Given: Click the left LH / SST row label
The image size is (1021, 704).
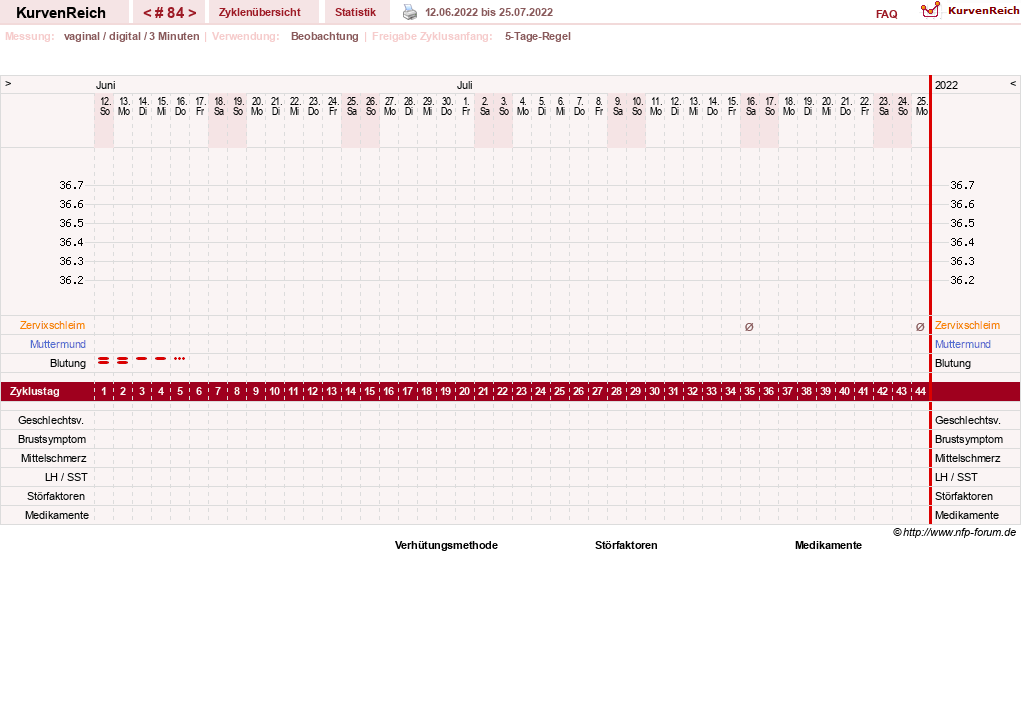Looking at the screenshot, I should pyautogui.click(x=66, y=477).
